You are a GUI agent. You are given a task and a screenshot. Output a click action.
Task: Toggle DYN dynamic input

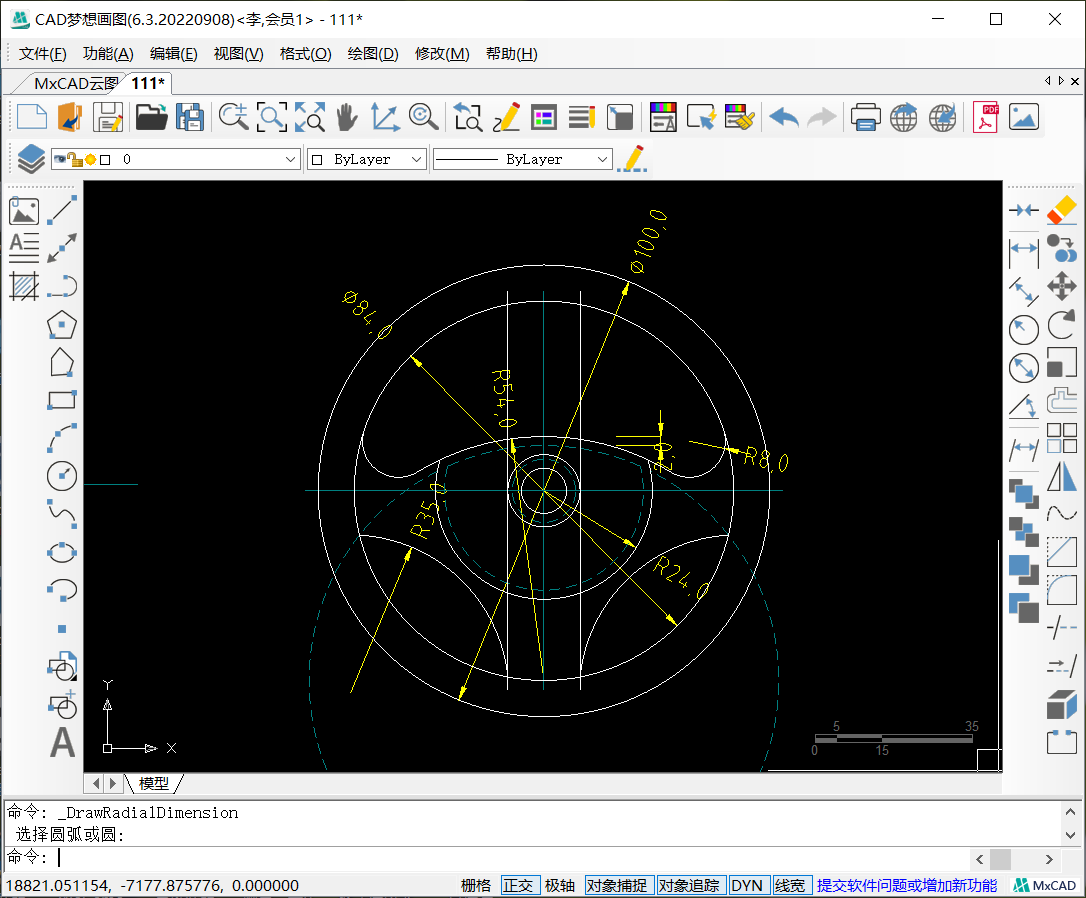click(747, 885)
